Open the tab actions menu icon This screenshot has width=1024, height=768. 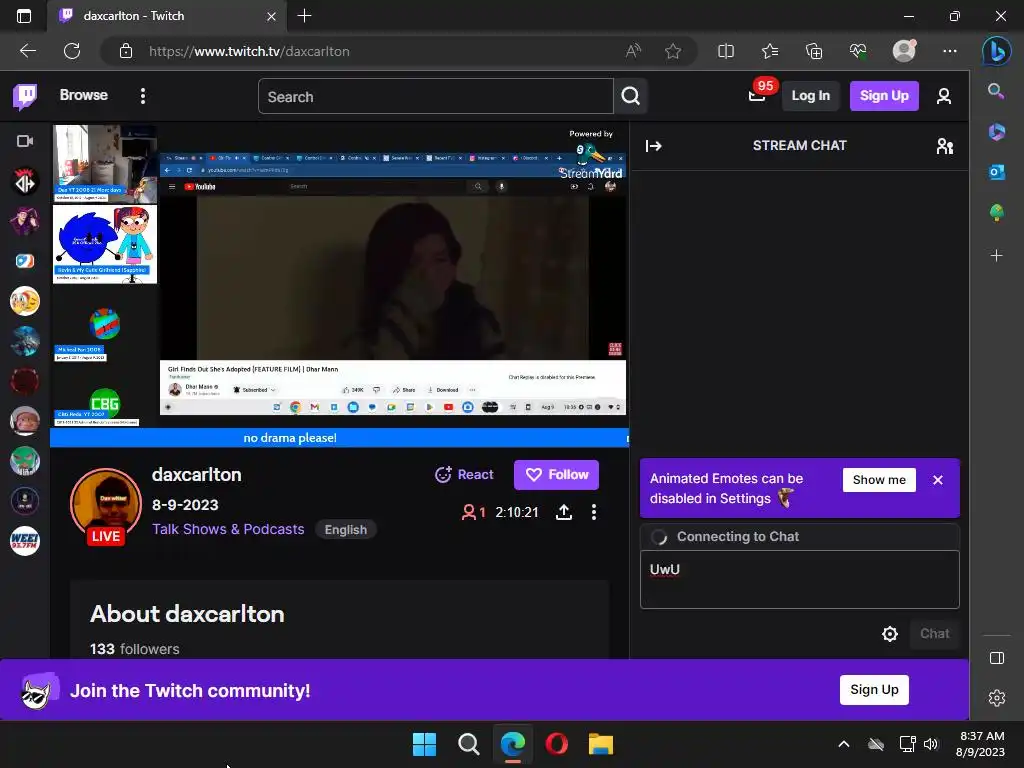coord(24,16)
